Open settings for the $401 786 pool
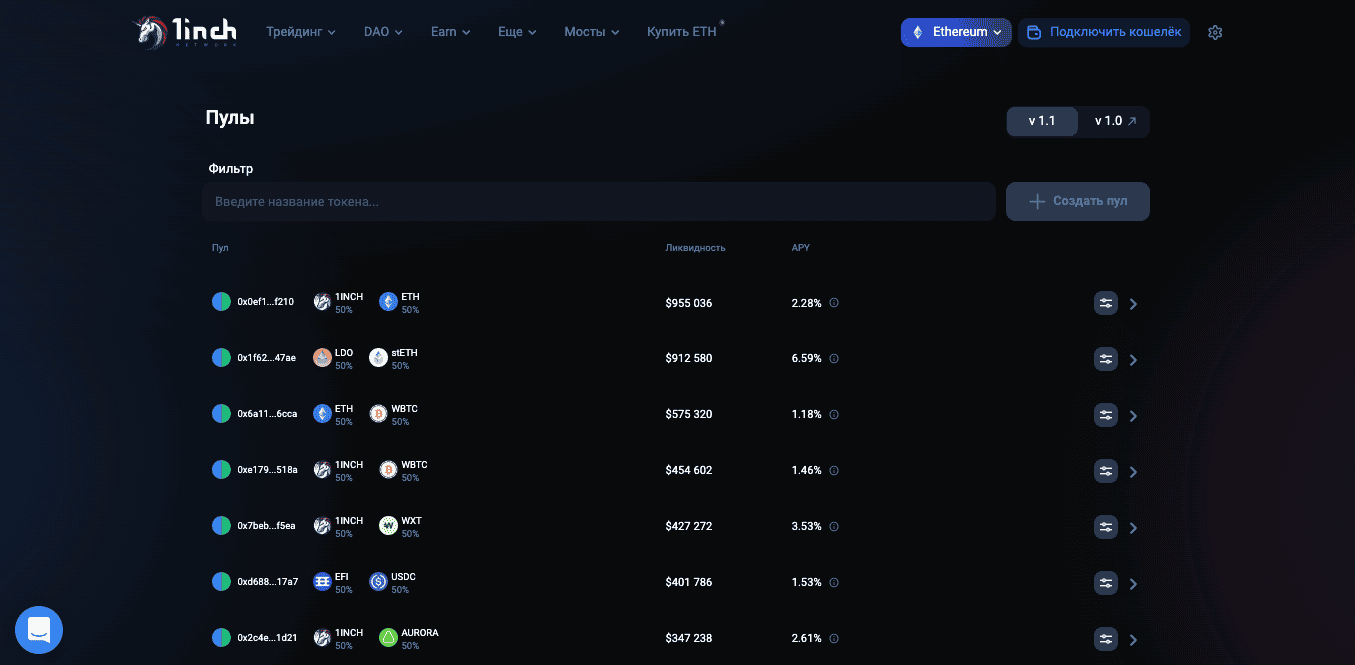The width and height of the screenshot is (1355, 665). click(1105, 583)
